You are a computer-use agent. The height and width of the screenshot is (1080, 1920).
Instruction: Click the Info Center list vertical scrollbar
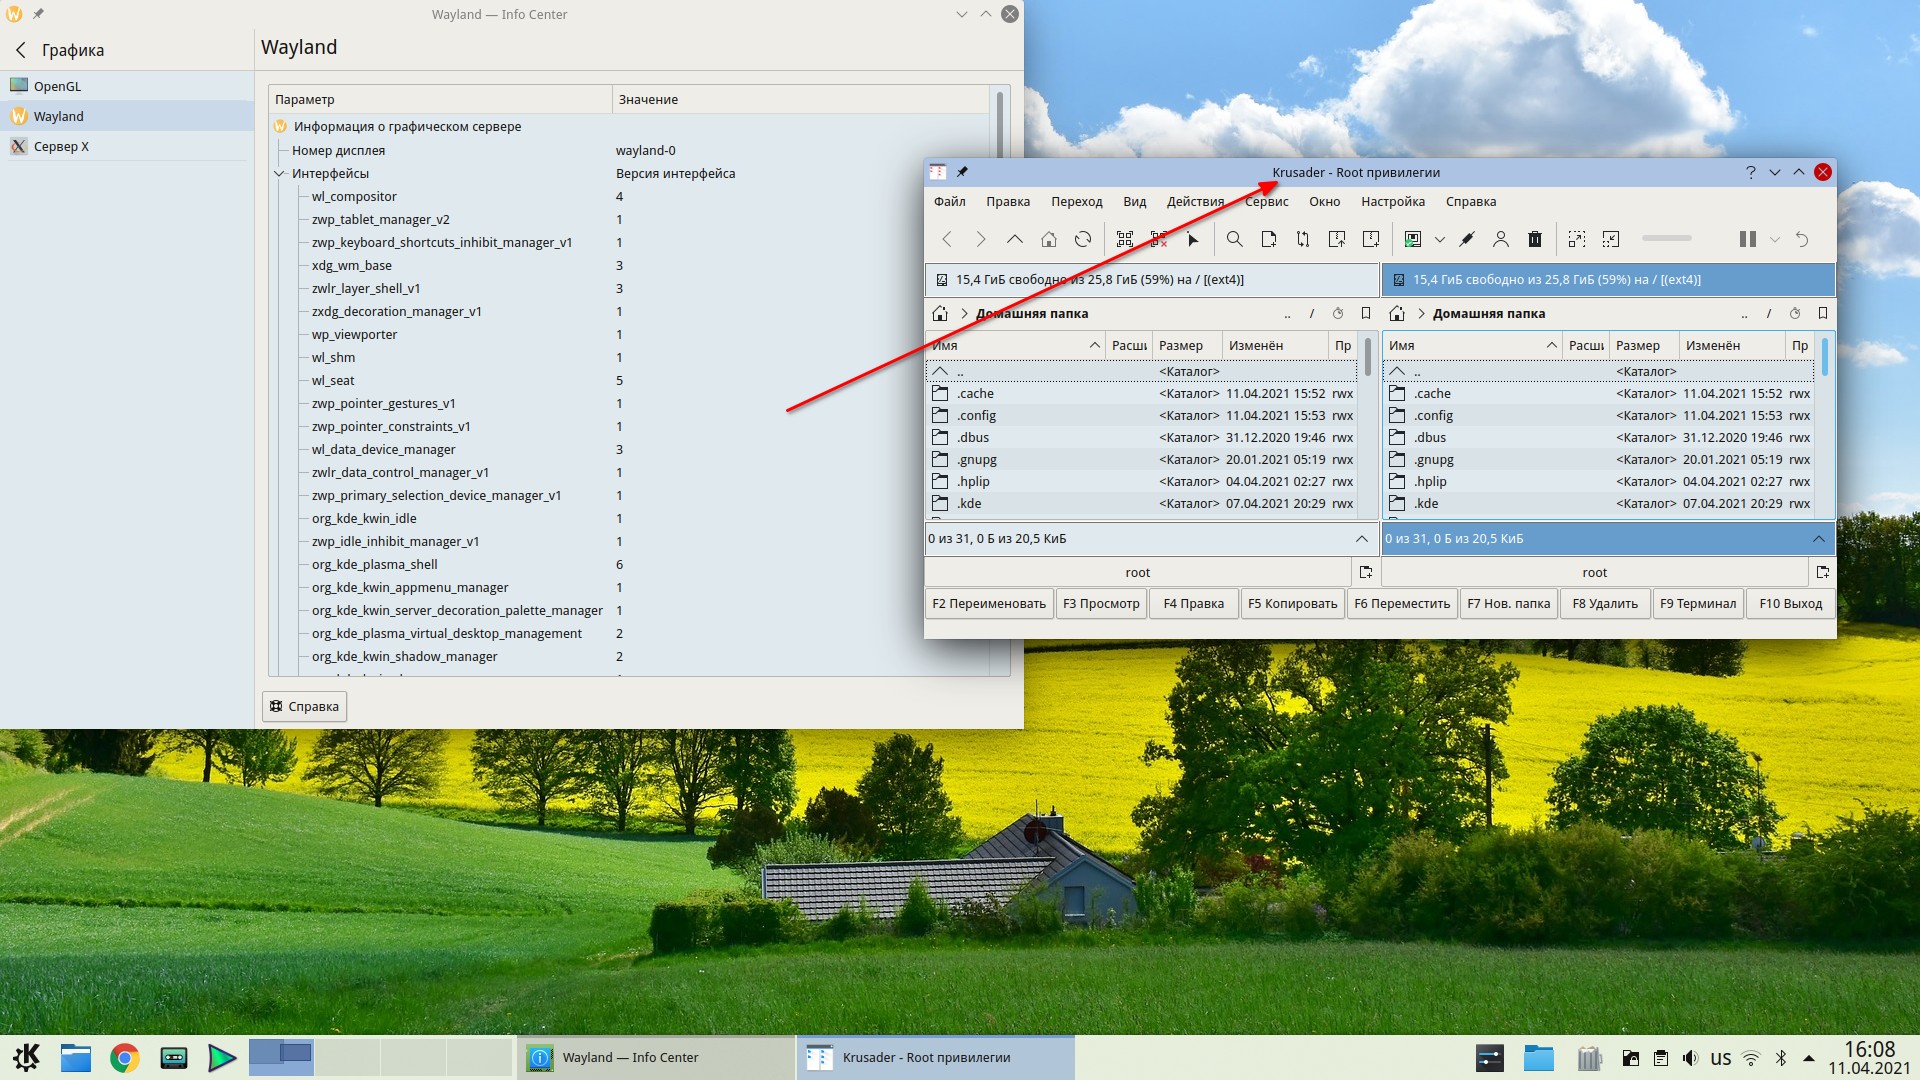click(998, 125)
